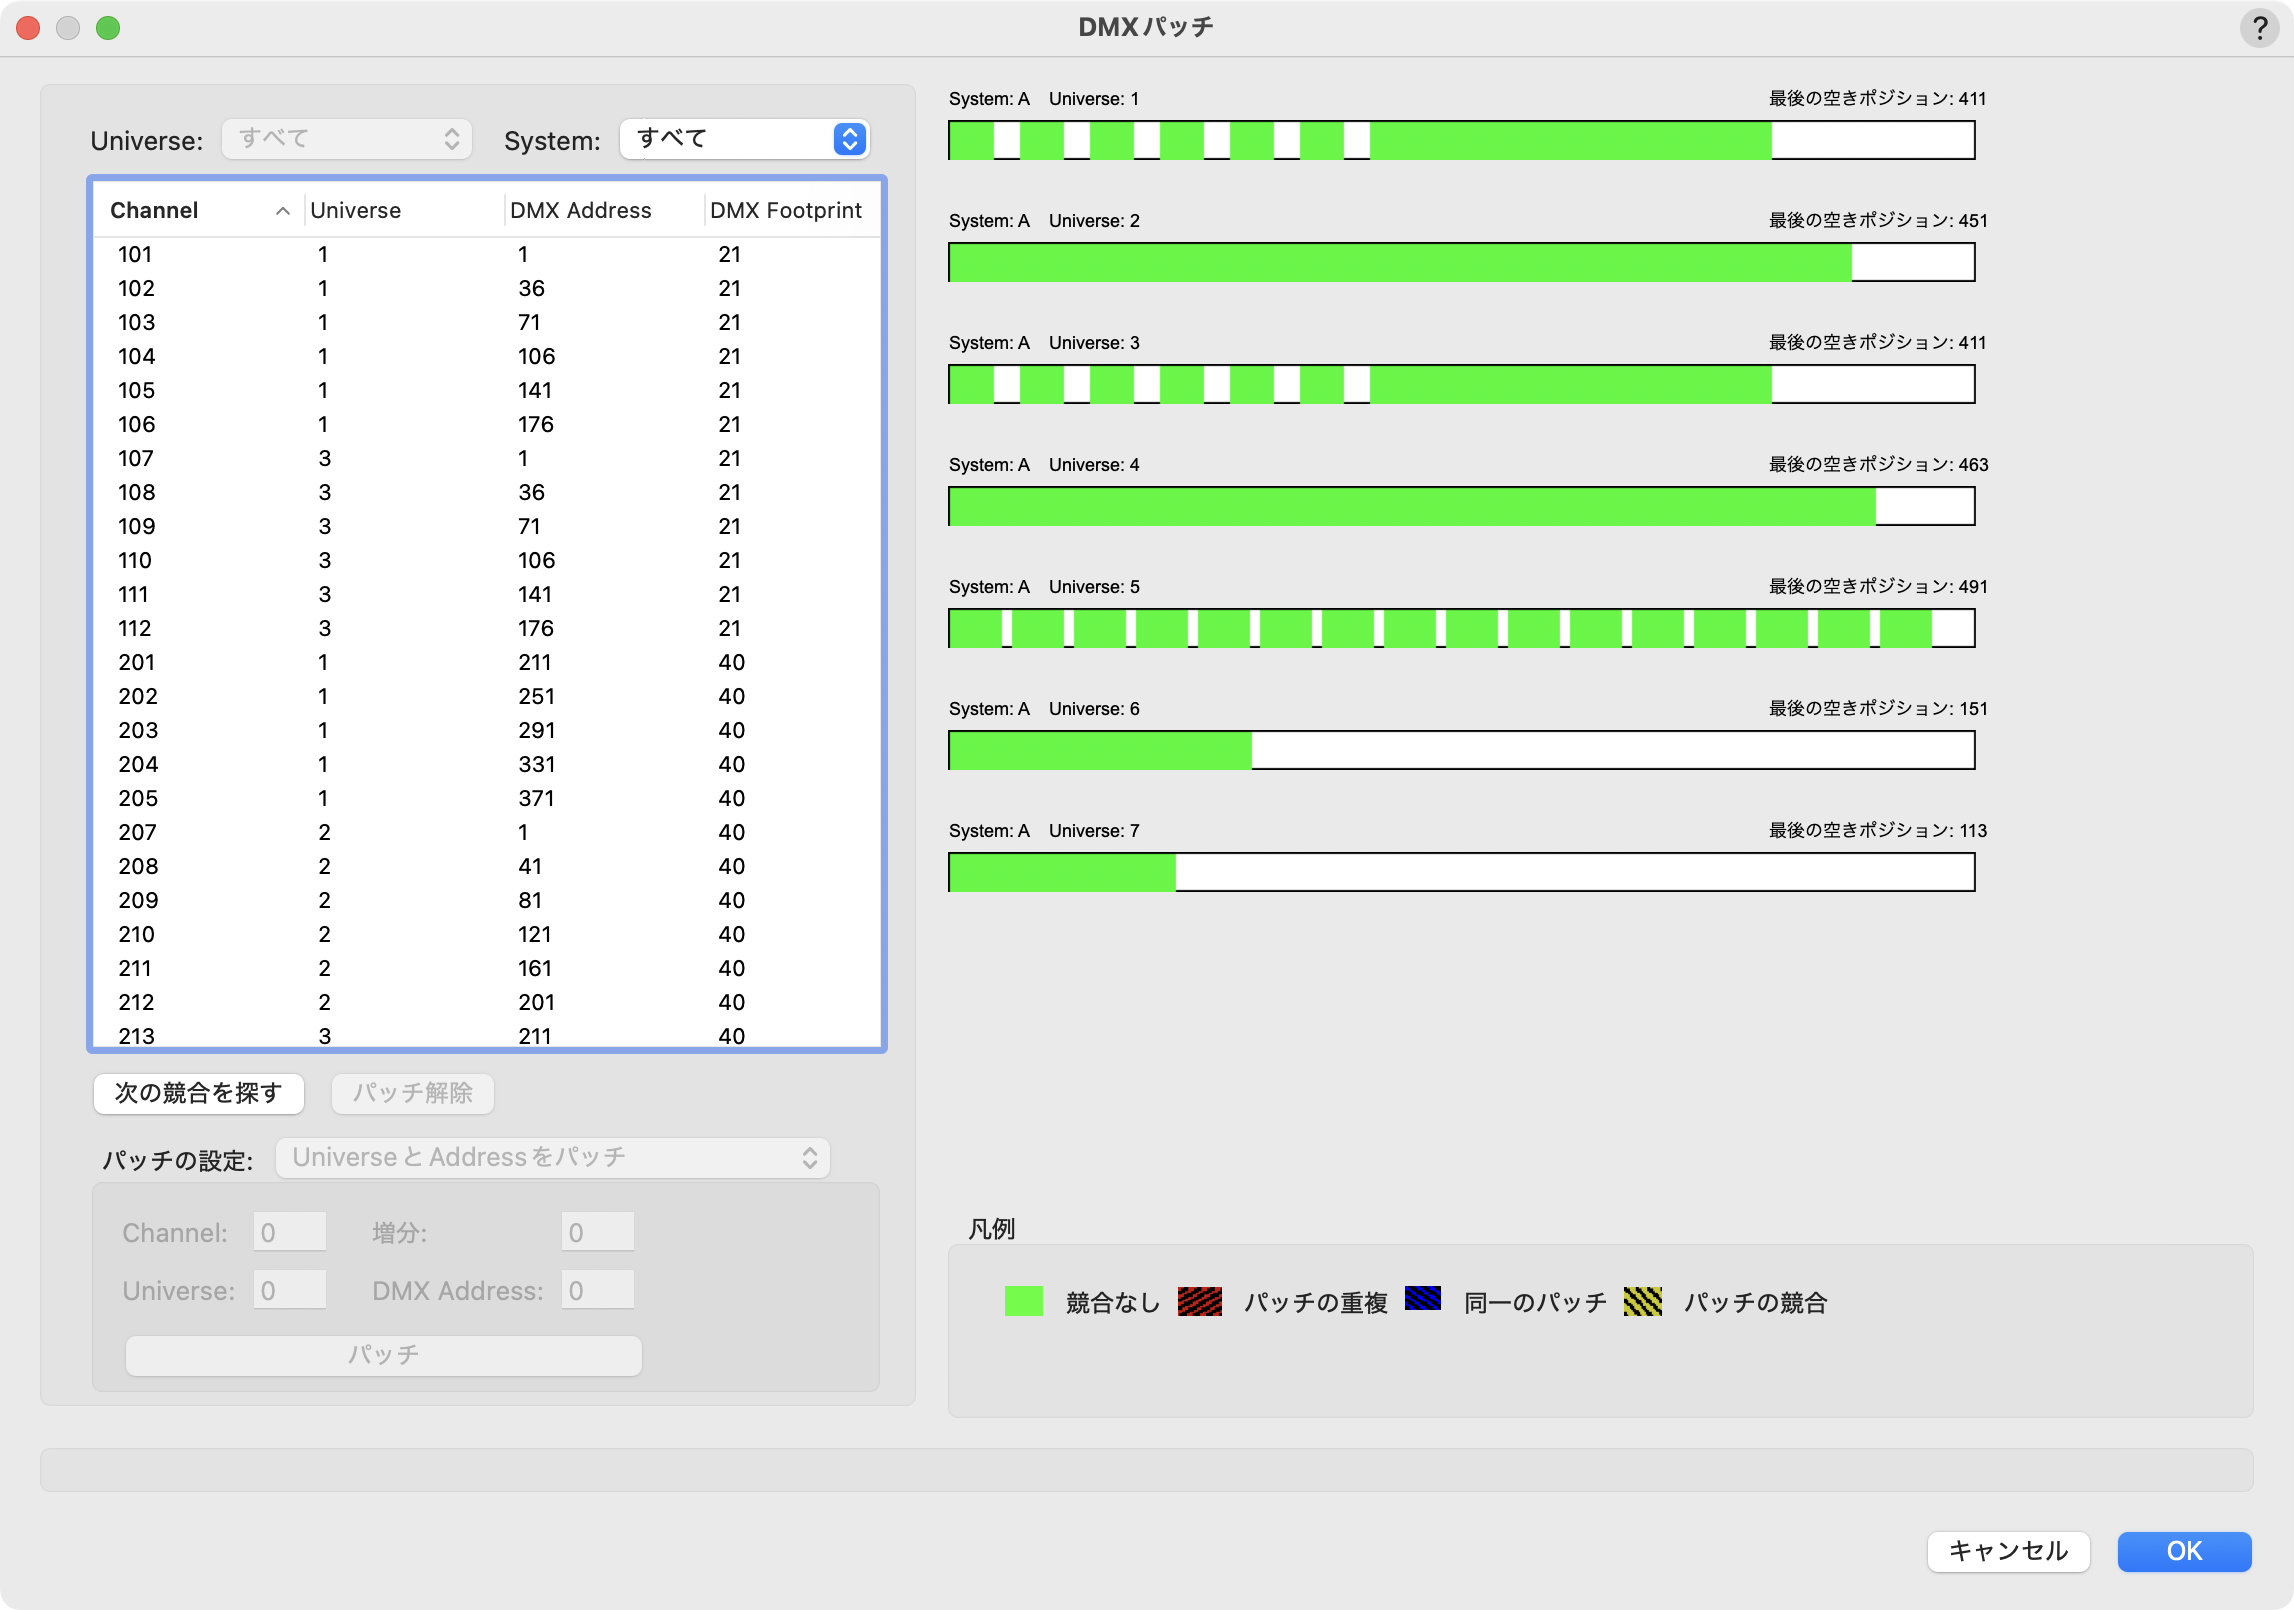The width and height of the screenshot is (2294, 1610).
Task: Click the yellow パッチの競合 legend swatch
Action: 1642,1301
